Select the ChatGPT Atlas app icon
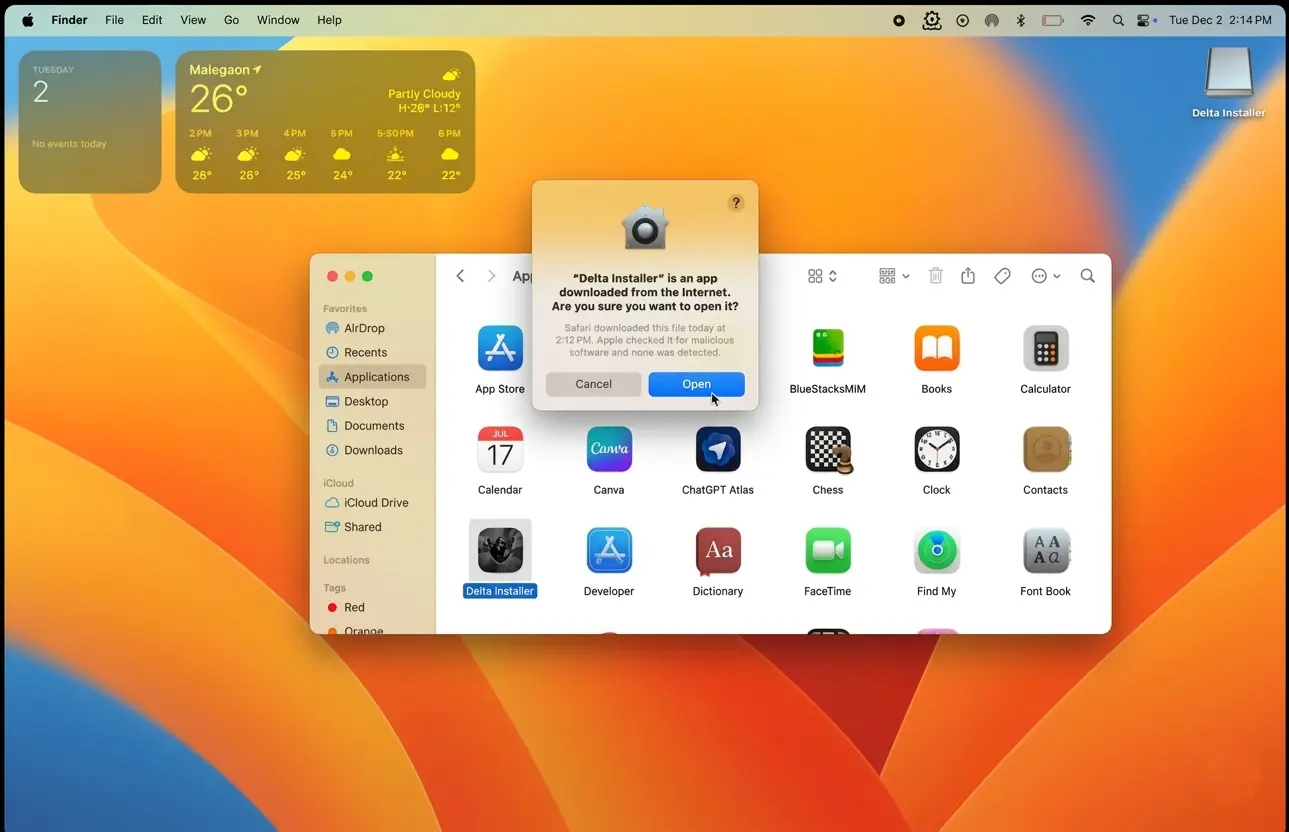The width and height of the screenshot is (1289, 832). point(718,450)
